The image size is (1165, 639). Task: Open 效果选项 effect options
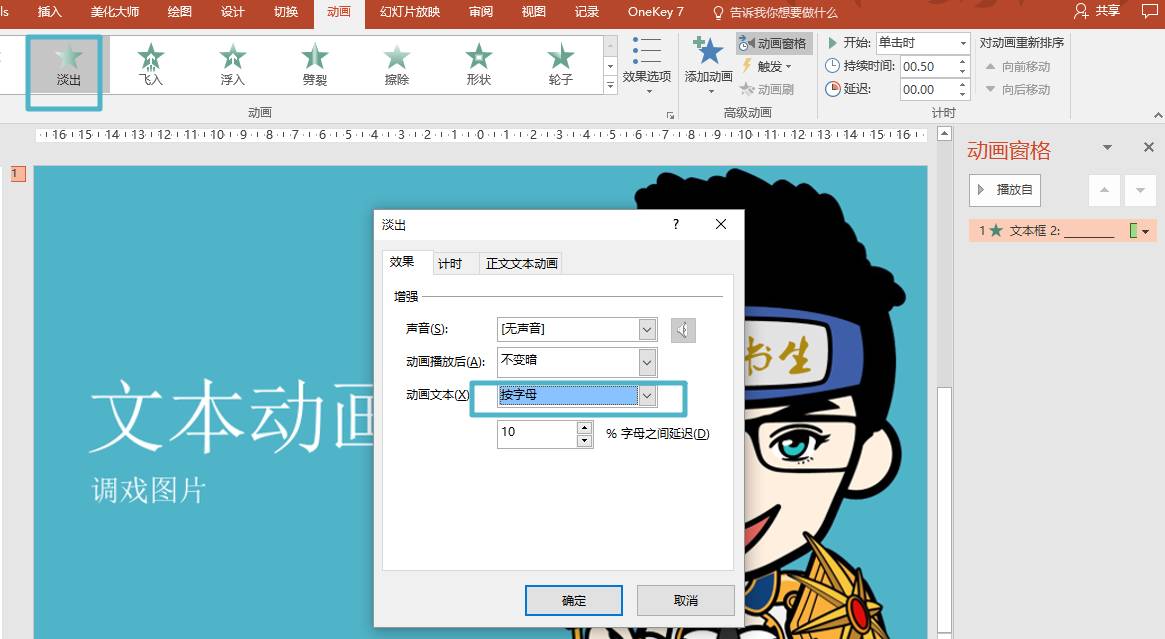click(646, 65)
